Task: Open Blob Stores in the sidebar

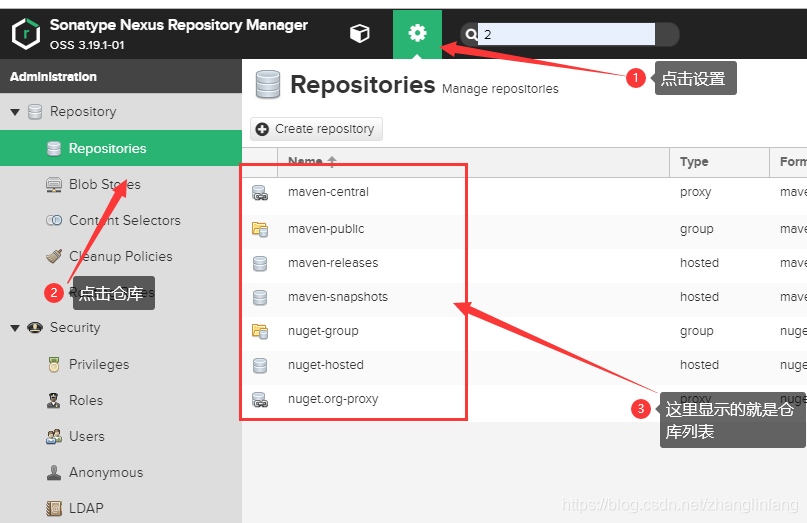Action: [104, 184]
